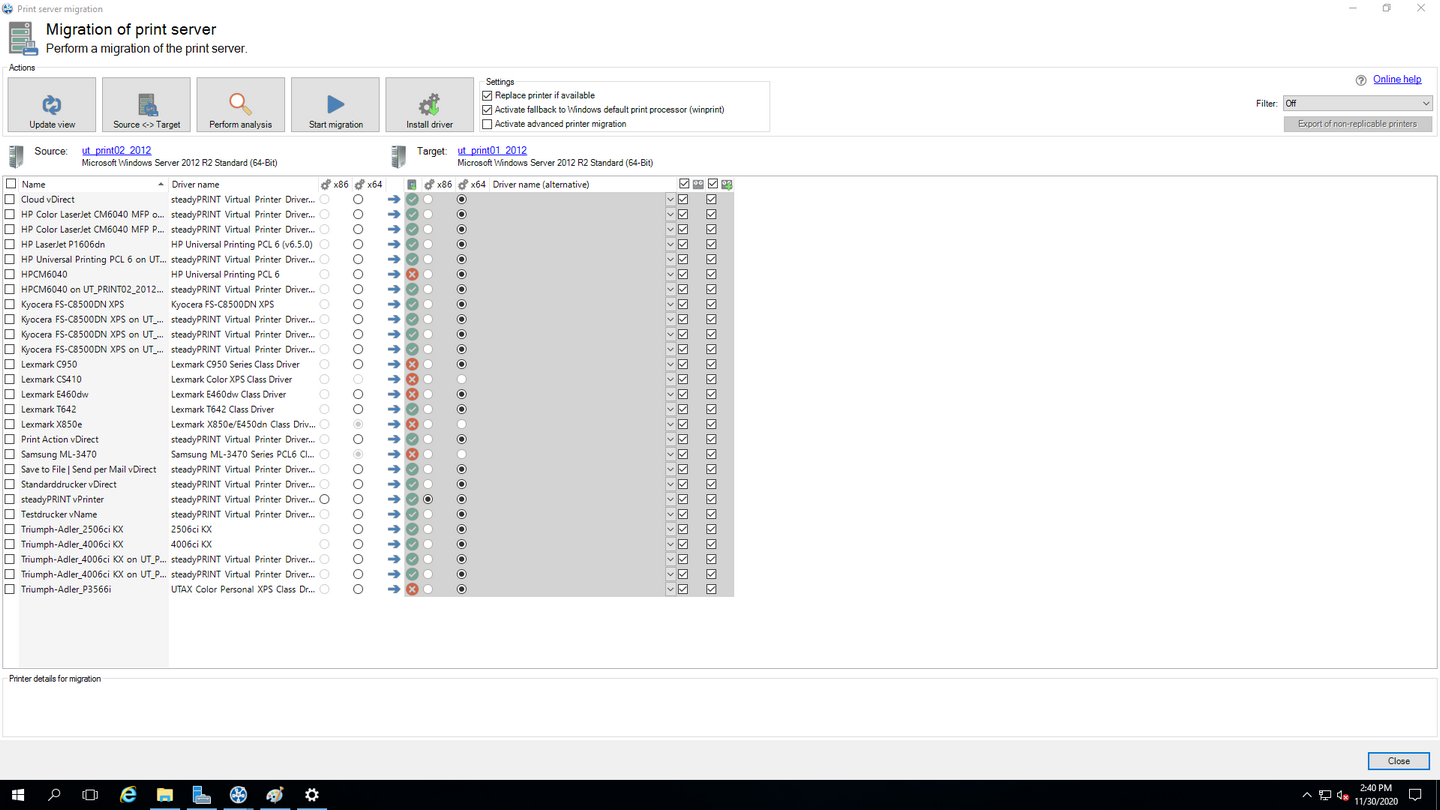Swap servers with Source <-> Target
This screenshot has width=1440, height=810.
[x=146, y=105]
